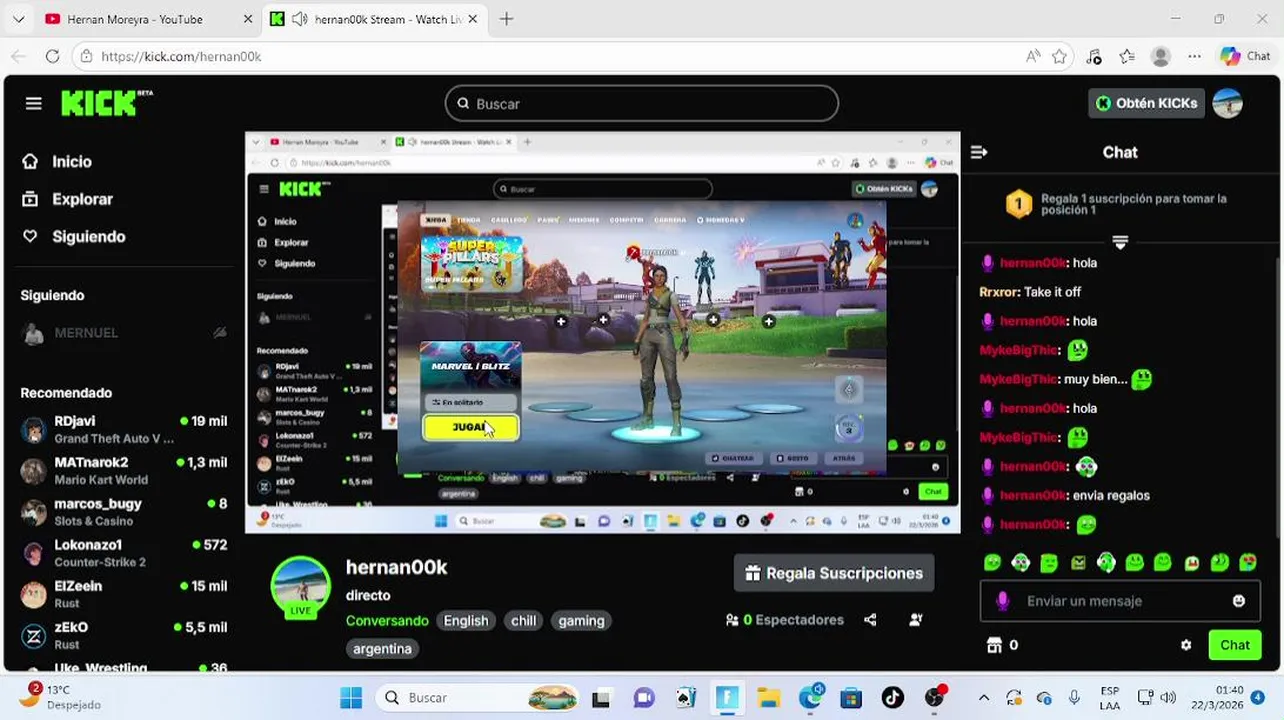Open ElZeein recommended channel
Image resolution: width=1284 pixels, height=720 pixels.
coord(124,593)
